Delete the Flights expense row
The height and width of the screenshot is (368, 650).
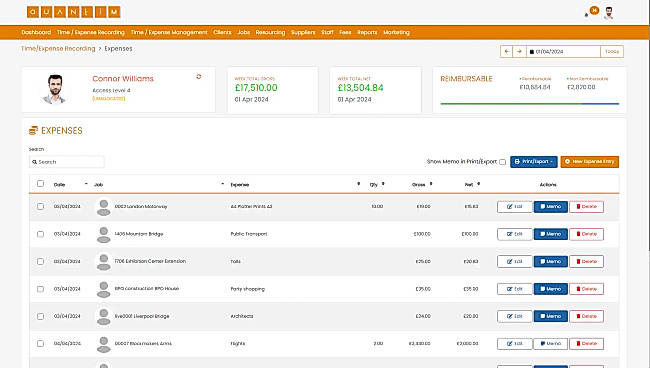coord(586,344)
